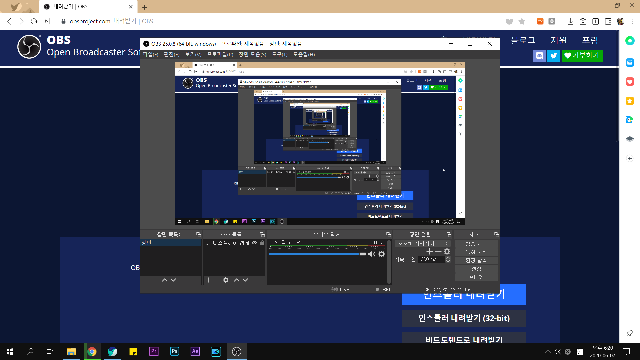Move the selected scene down
Viewport: 640px width, 360px height.
click(173, 280)
